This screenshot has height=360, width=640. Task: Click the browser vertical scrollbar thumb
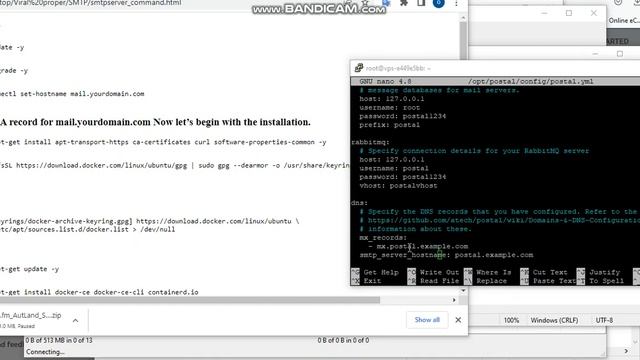point(463,41)
